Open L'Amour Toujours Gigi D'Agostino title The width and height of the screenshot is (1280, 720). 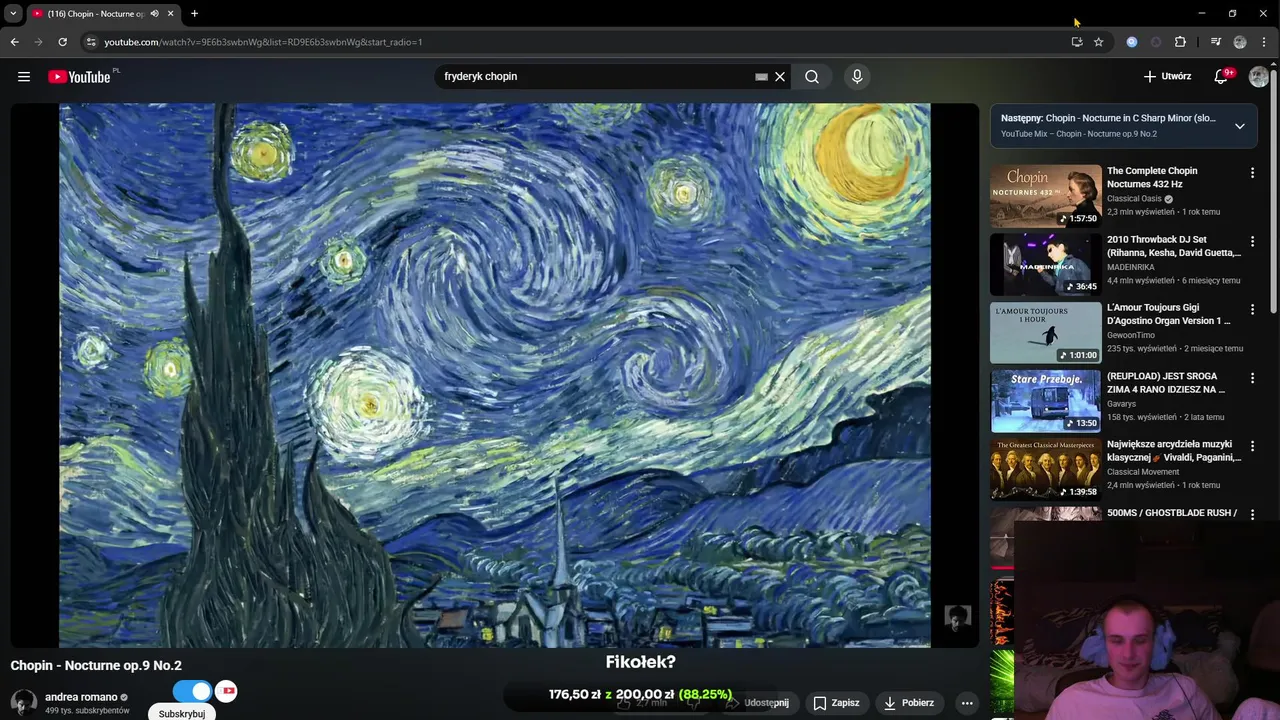(1169, 314)
